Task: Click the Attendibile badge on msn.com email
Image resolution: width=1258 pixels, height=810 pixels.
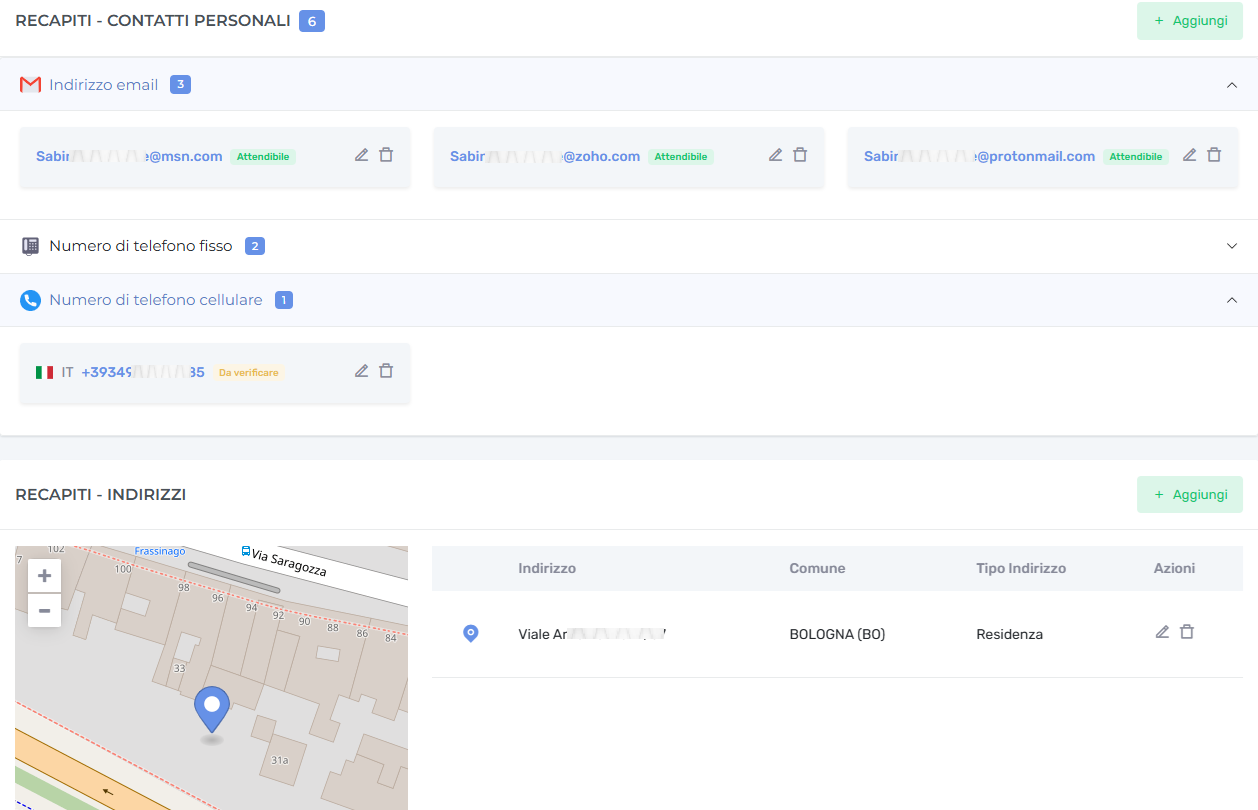Action: pyautogui.click(x=263, y=157)
